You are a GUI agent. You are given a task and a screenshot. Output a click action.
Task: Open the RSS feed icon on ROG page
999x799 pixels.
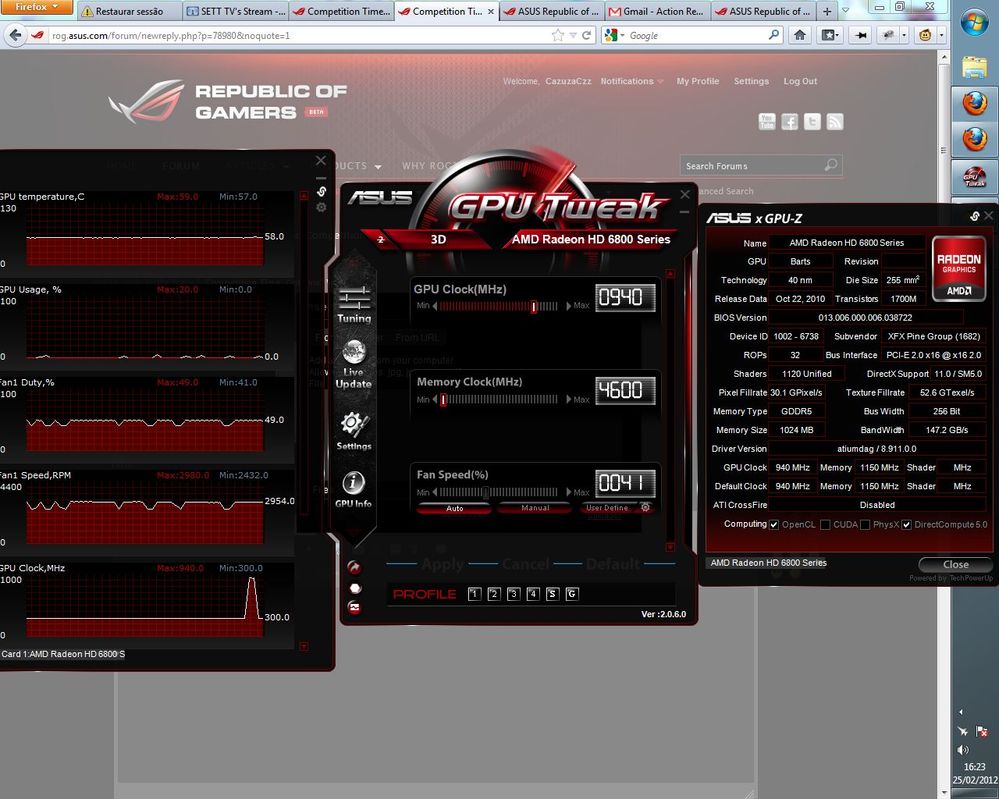click(835, 122)
